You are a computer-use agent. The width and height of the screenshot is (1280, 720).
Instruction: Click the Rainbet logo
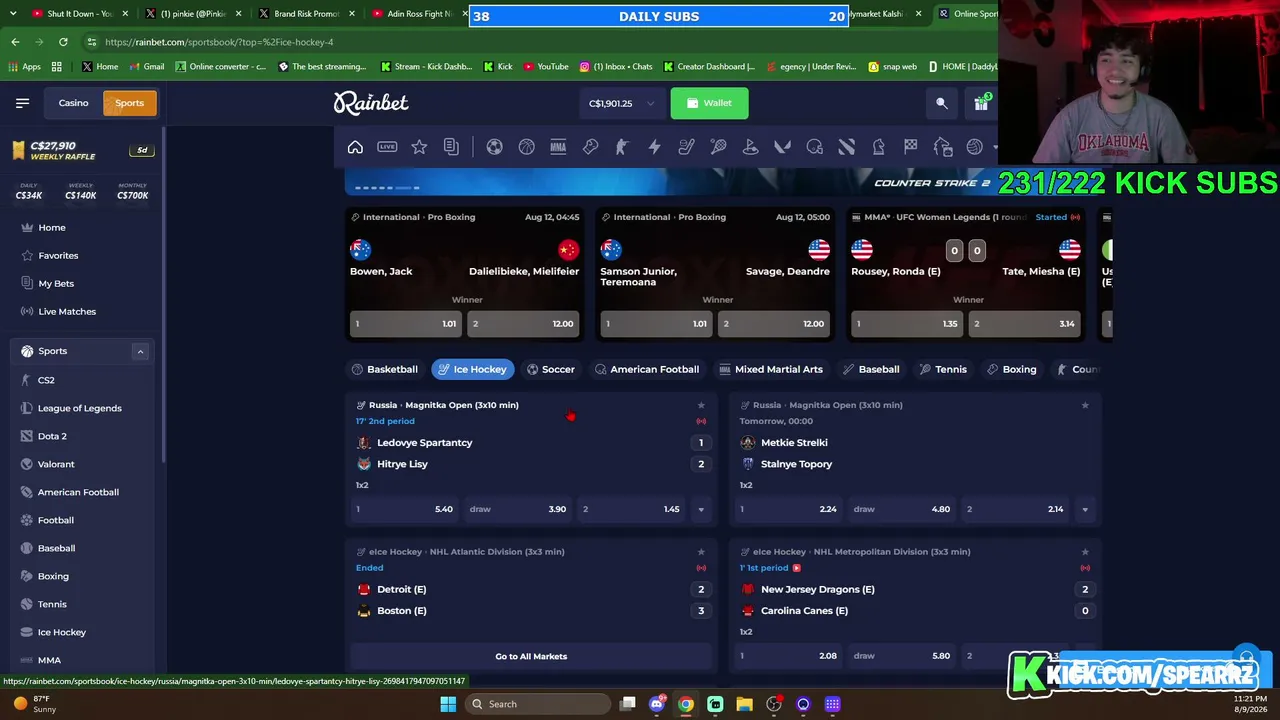click(x=371, y=103)
